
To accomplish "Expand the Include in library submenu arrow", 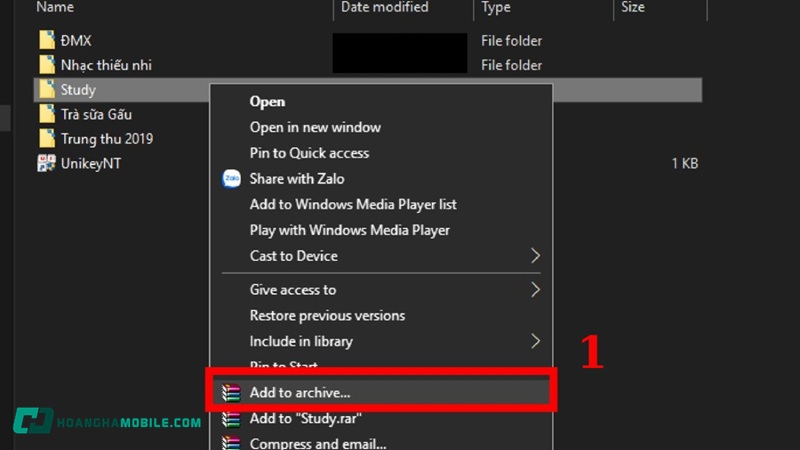I will click(x=535, y=341).
